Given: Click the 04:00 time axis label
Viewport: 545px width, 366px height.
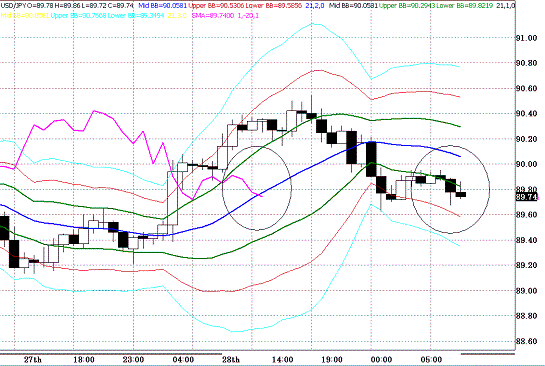Looking at the screenshot, I should point(183,359).
